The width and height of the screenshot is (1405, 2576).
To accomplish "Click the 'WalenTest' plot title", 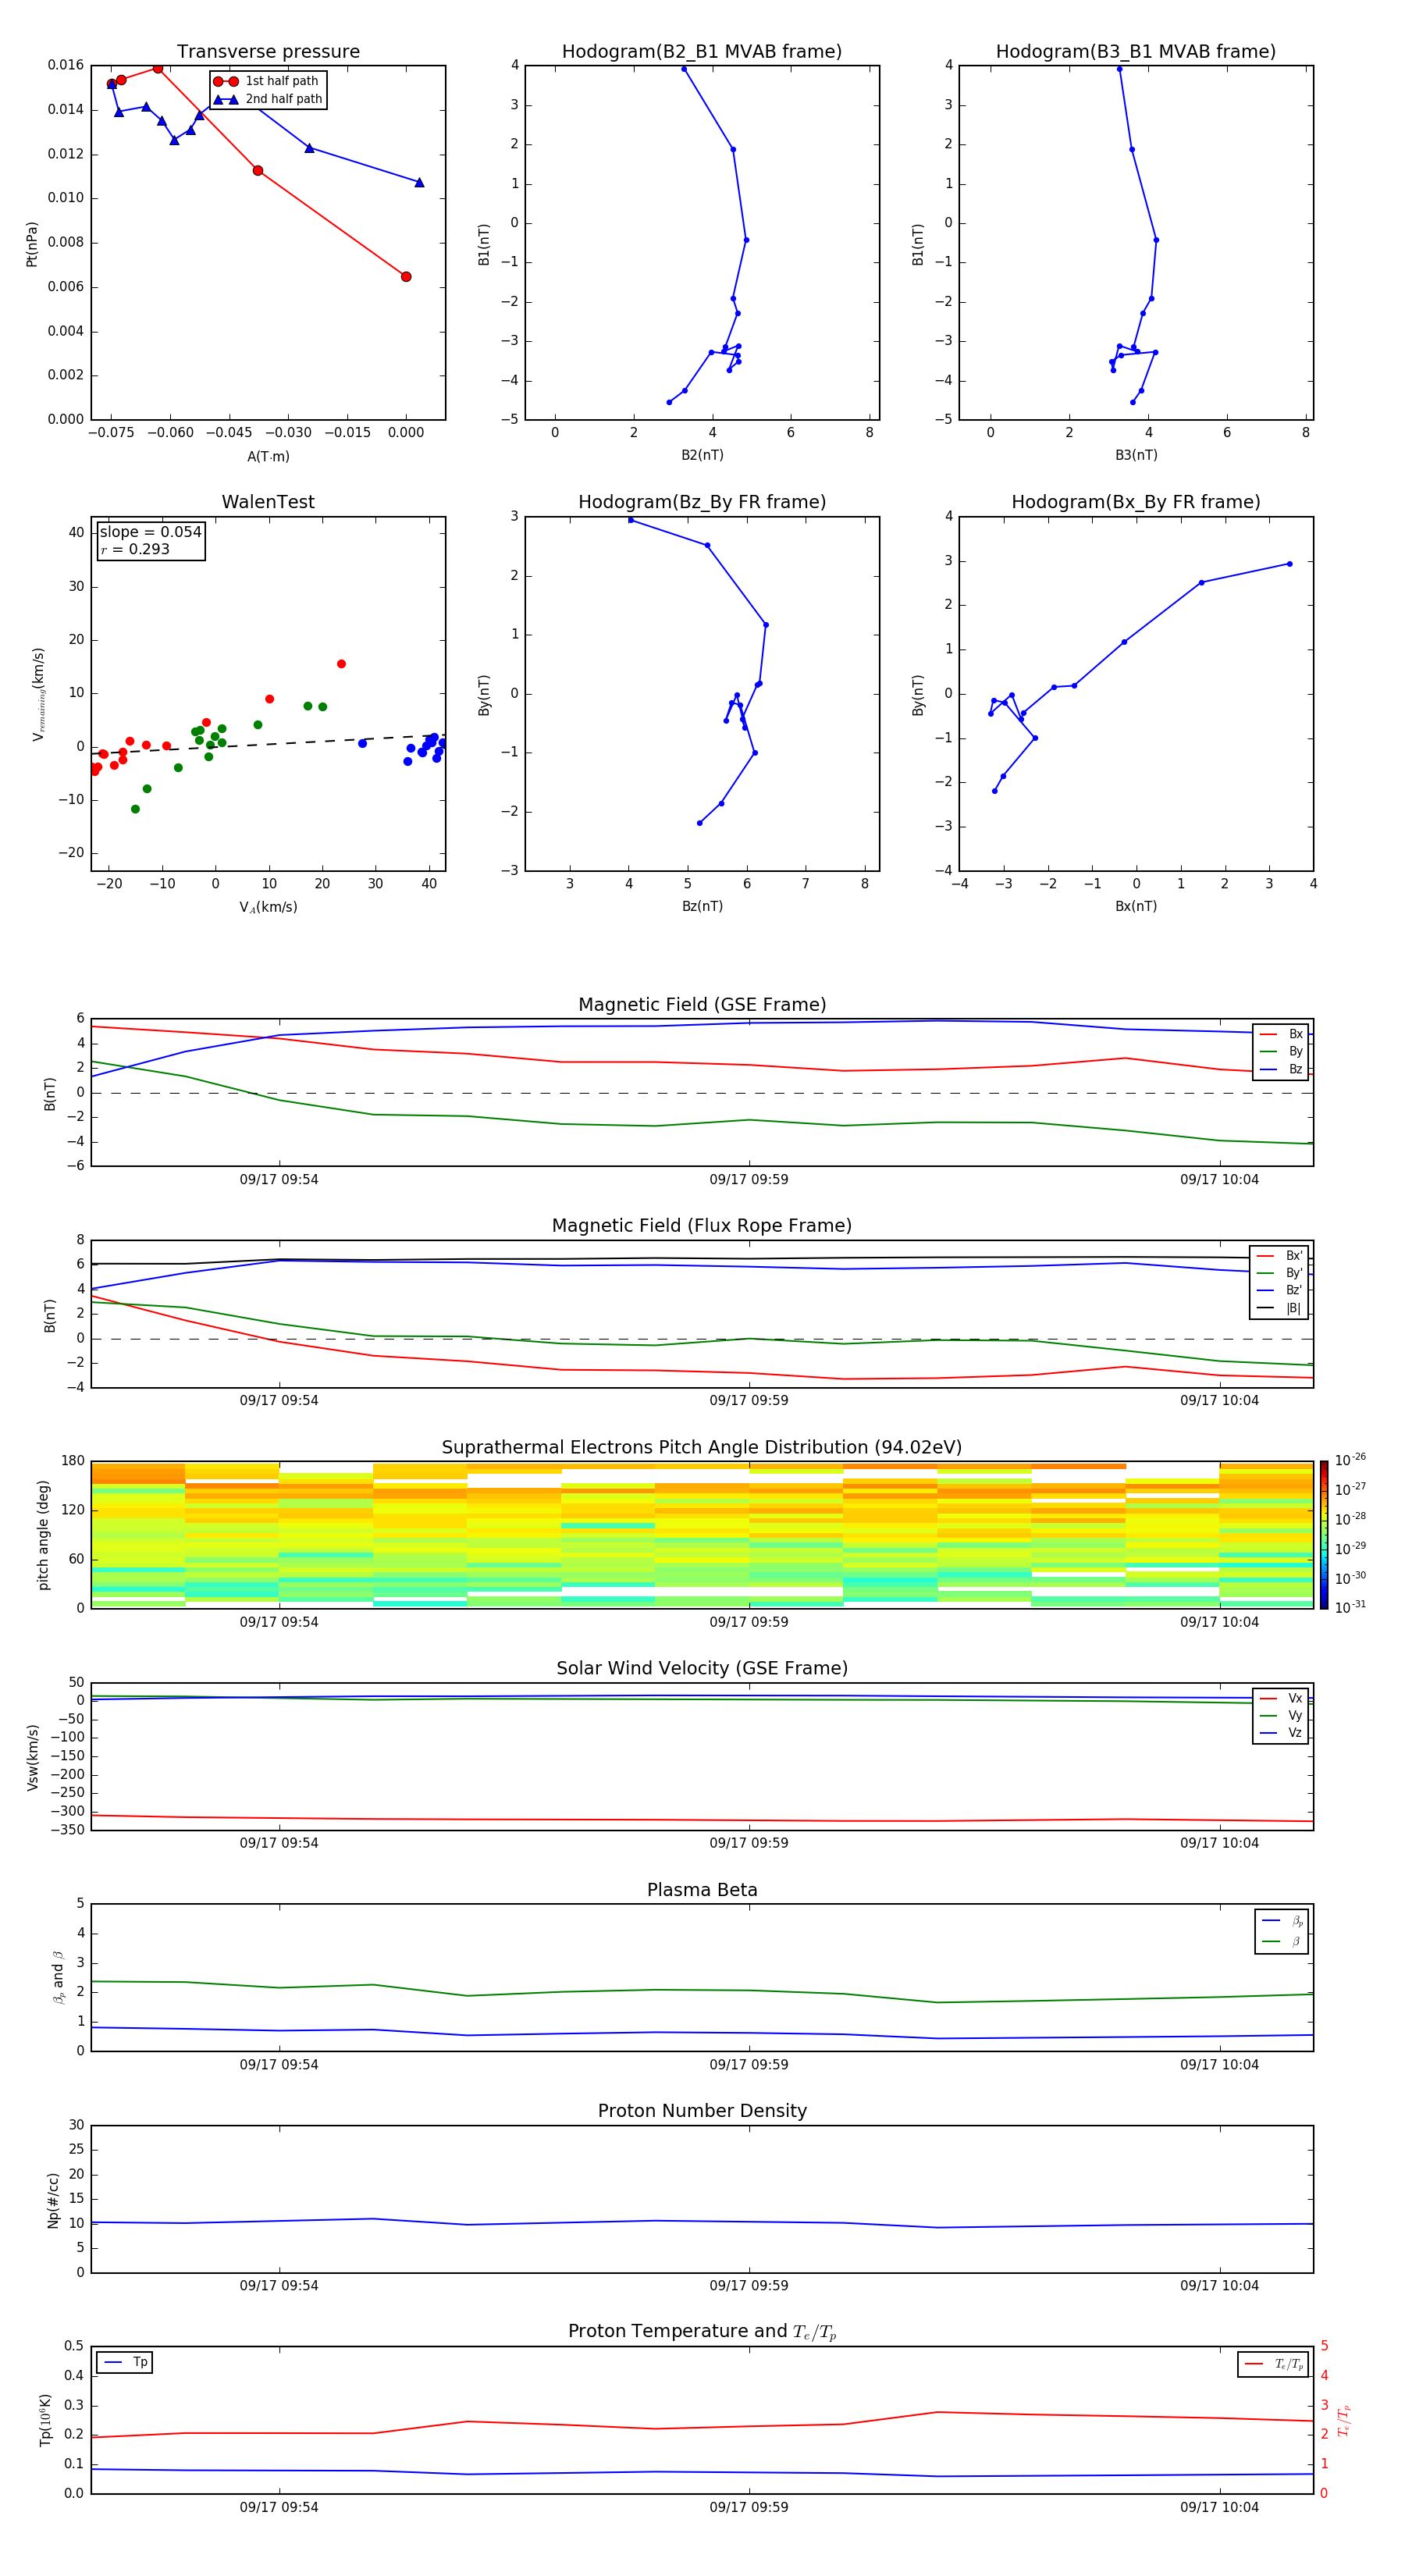I will click(x=268, y=502).
